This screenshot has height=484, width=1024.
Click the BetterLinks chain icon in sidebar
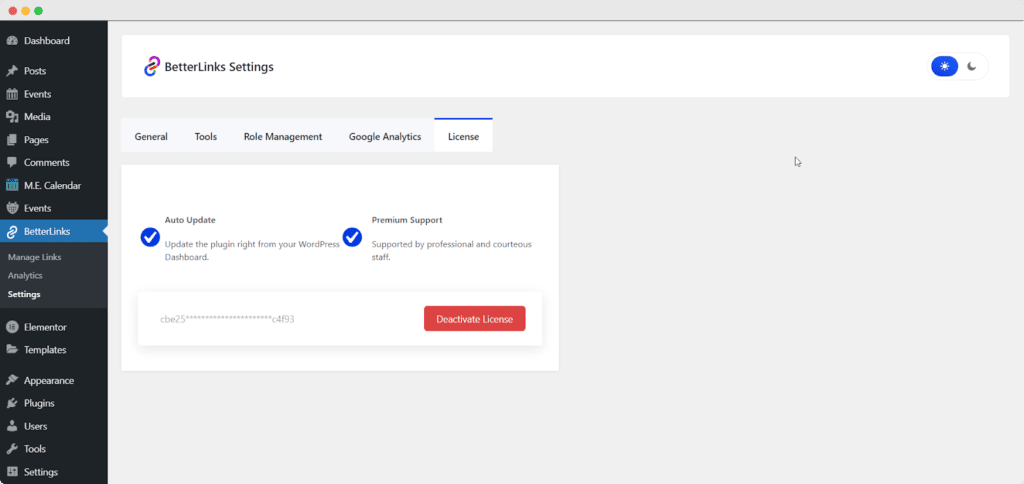12,232
